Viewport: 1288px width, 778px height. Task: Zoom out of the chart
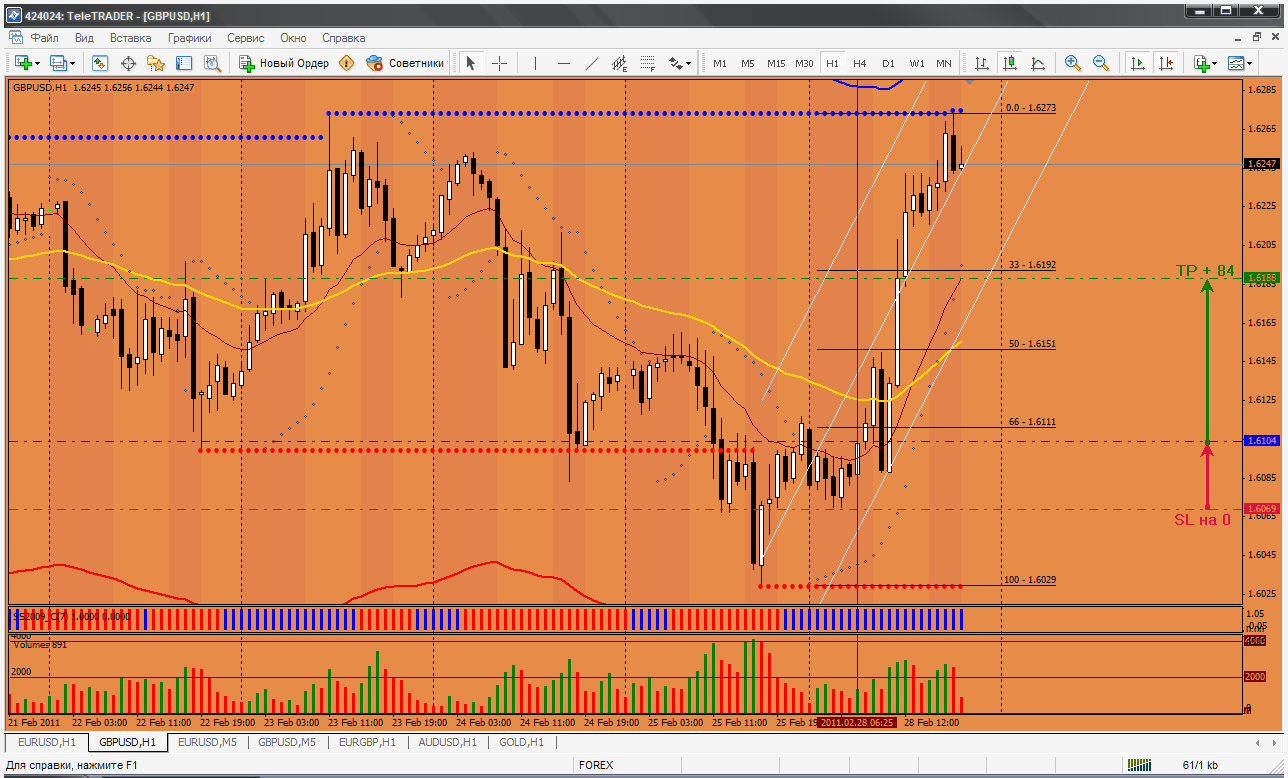(1101, 63)
